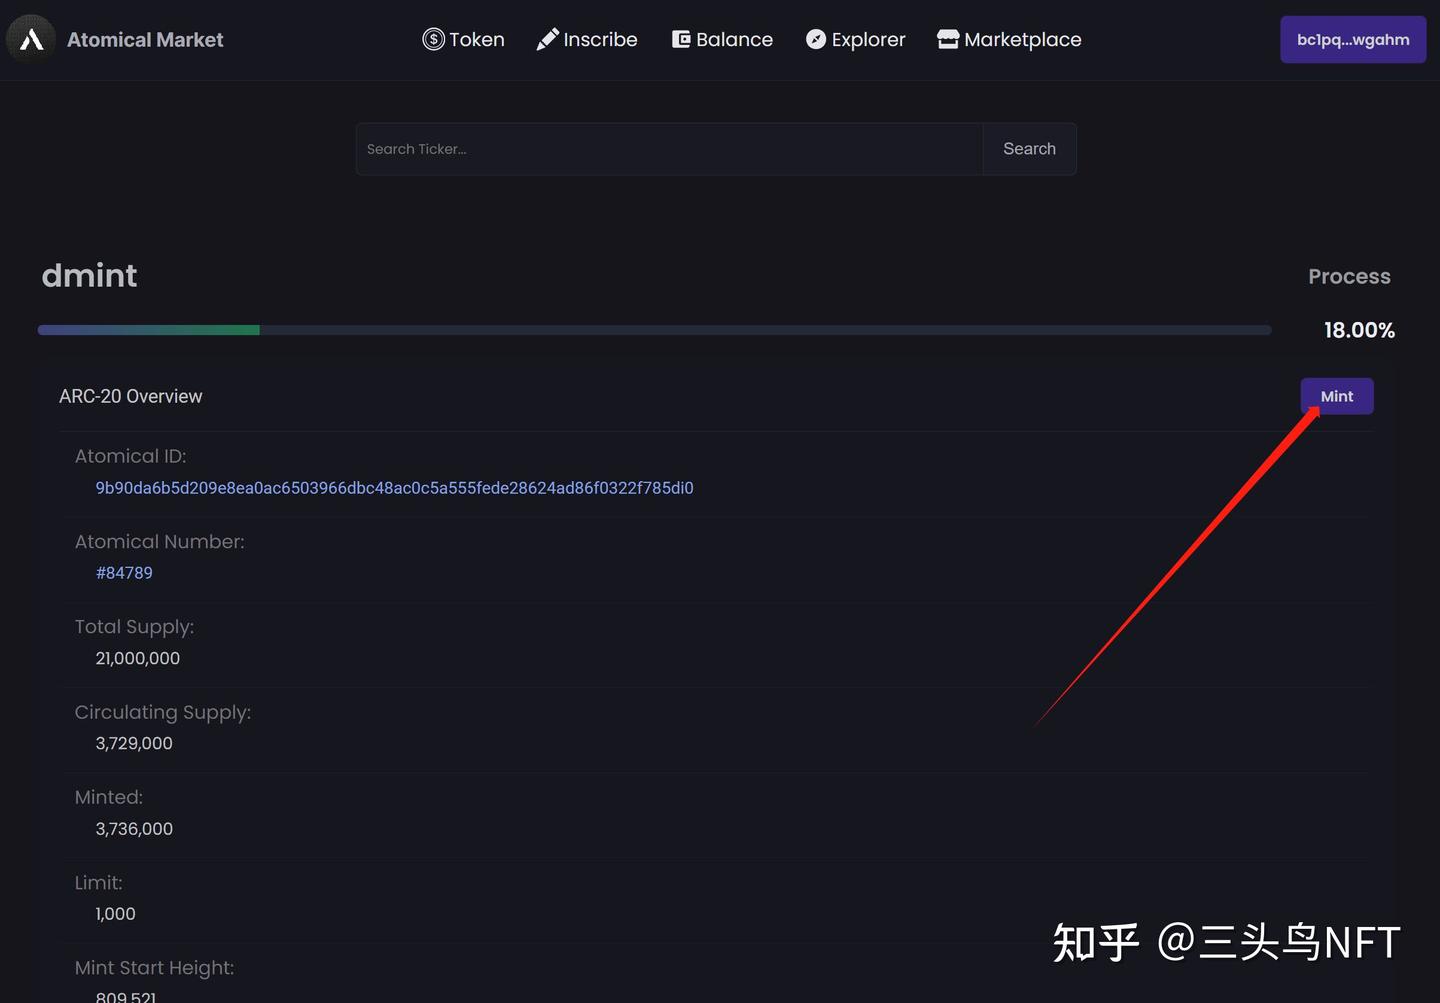
Task: Click the Atomical Market logo
Action: click(115, 40)
